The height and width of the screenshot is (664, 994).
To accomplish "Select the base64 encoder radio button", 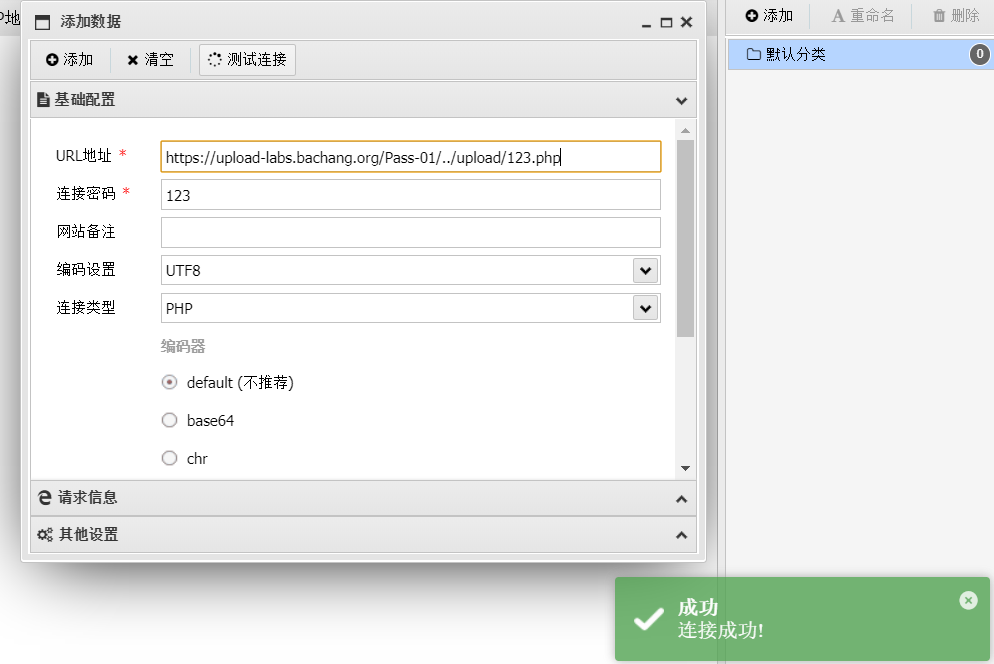I will 169,420.
